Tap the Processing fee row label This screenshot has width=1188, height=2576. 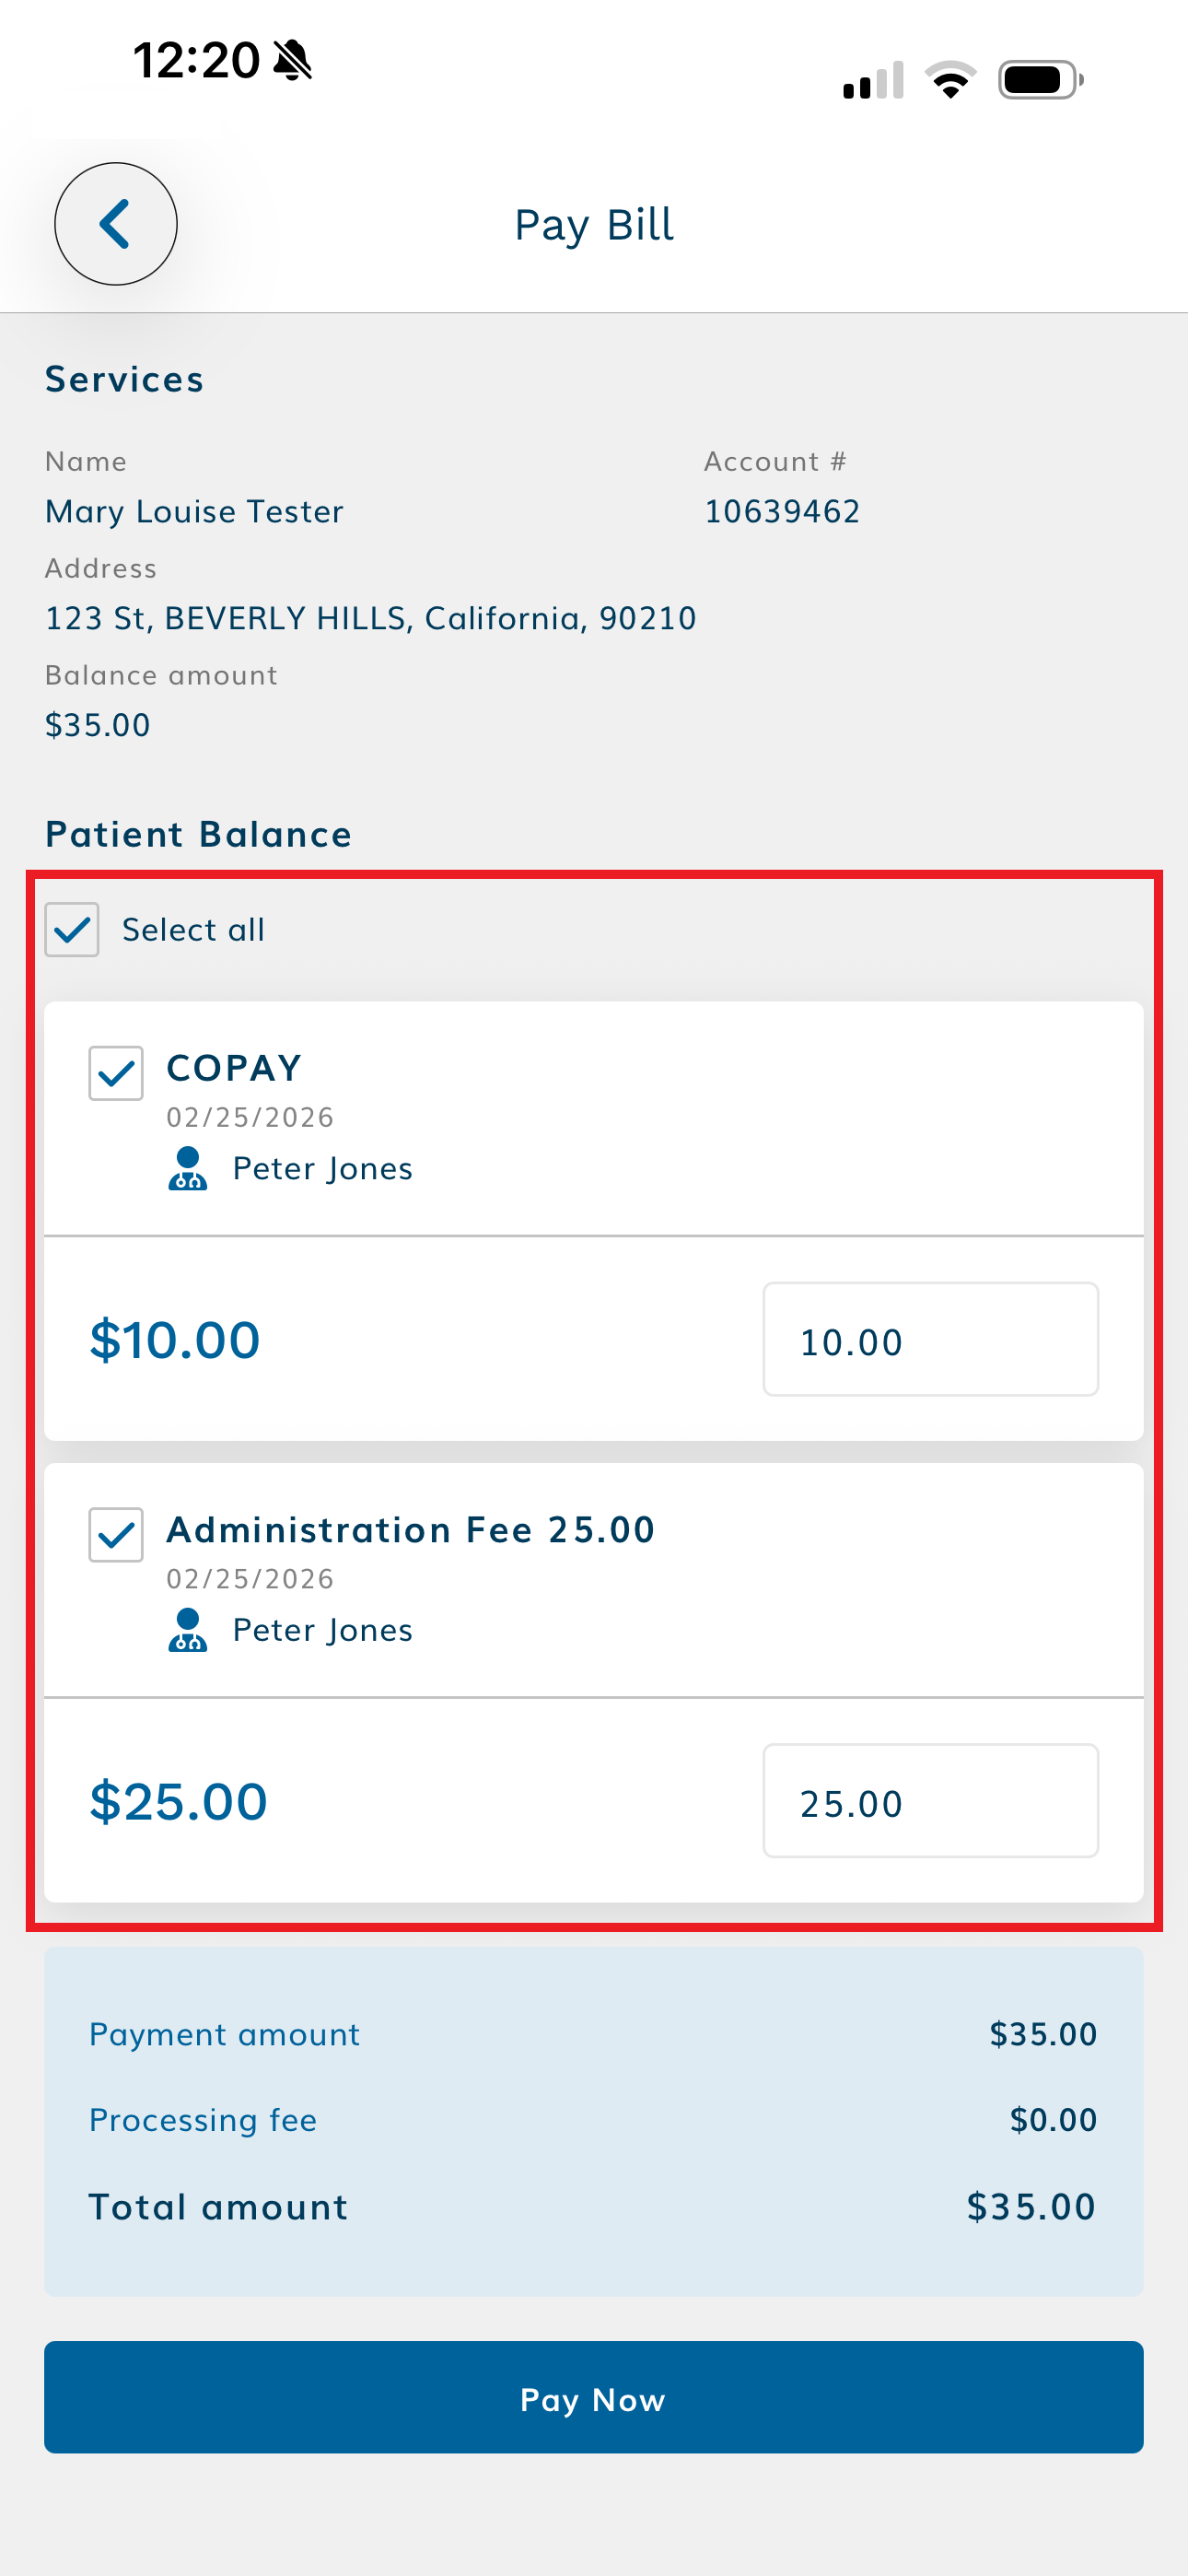tap(203, 2120)
